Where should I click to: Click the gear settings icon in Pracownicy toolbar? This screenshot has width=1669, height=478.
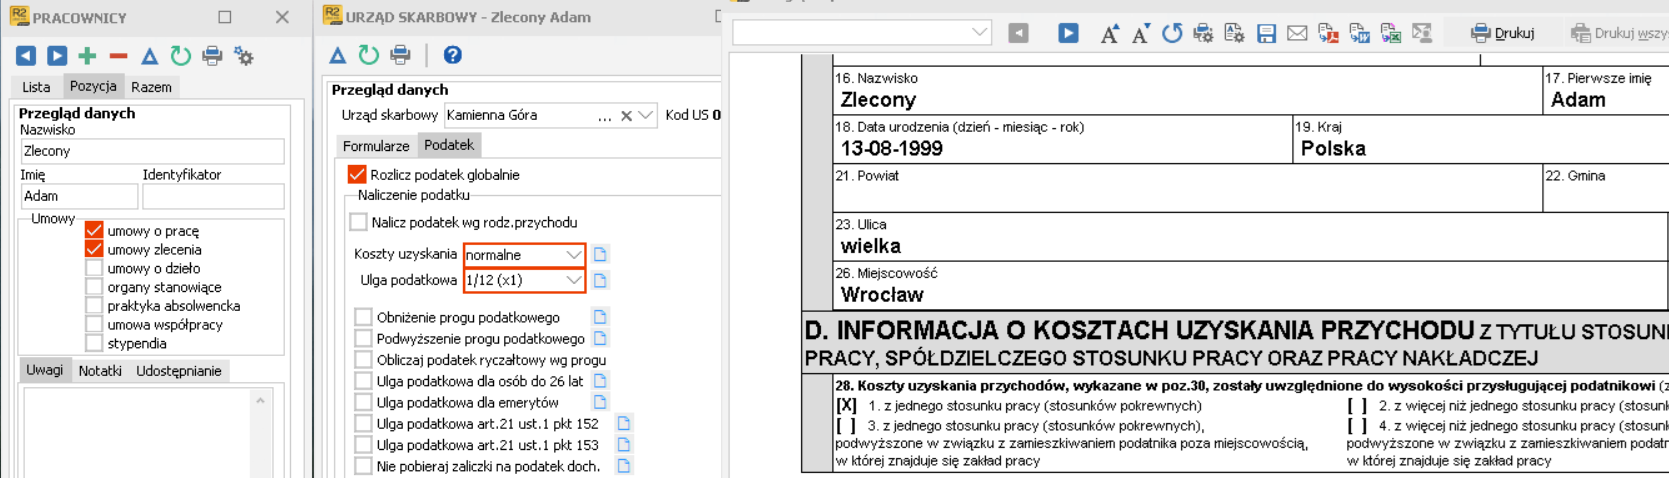(243, 56)
